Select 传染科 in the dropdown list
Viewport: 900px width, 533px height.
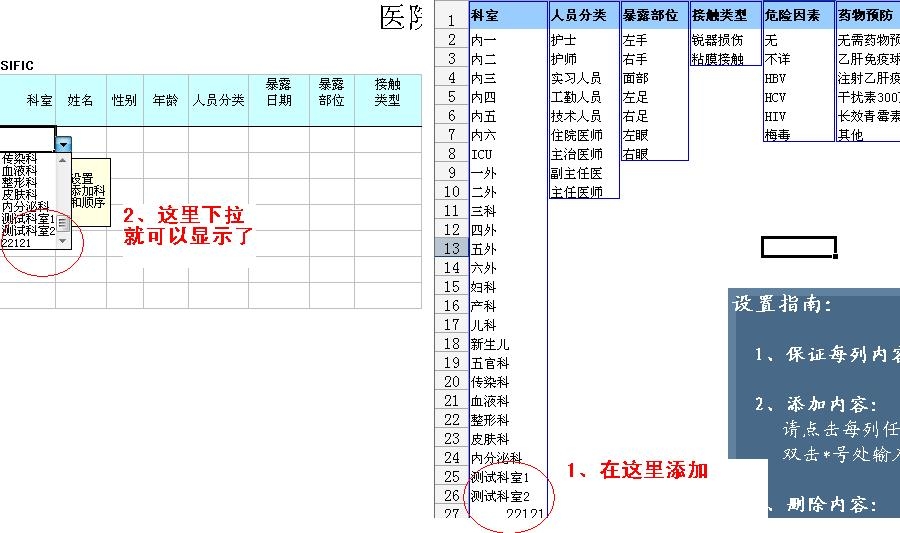[x=20, y=159]
